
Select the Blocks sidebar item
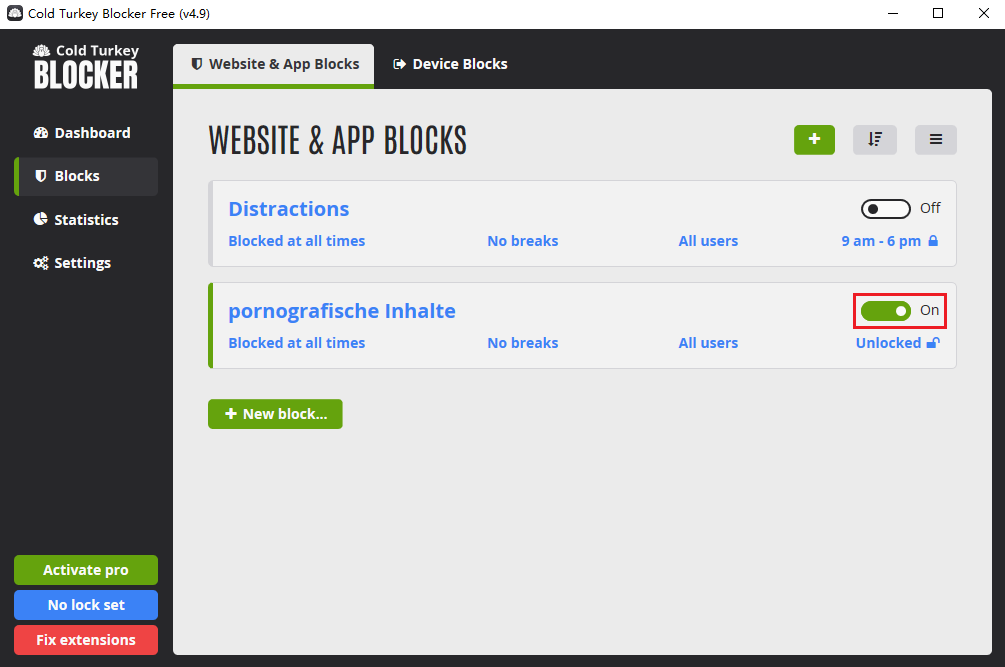(x=86, y=176)
